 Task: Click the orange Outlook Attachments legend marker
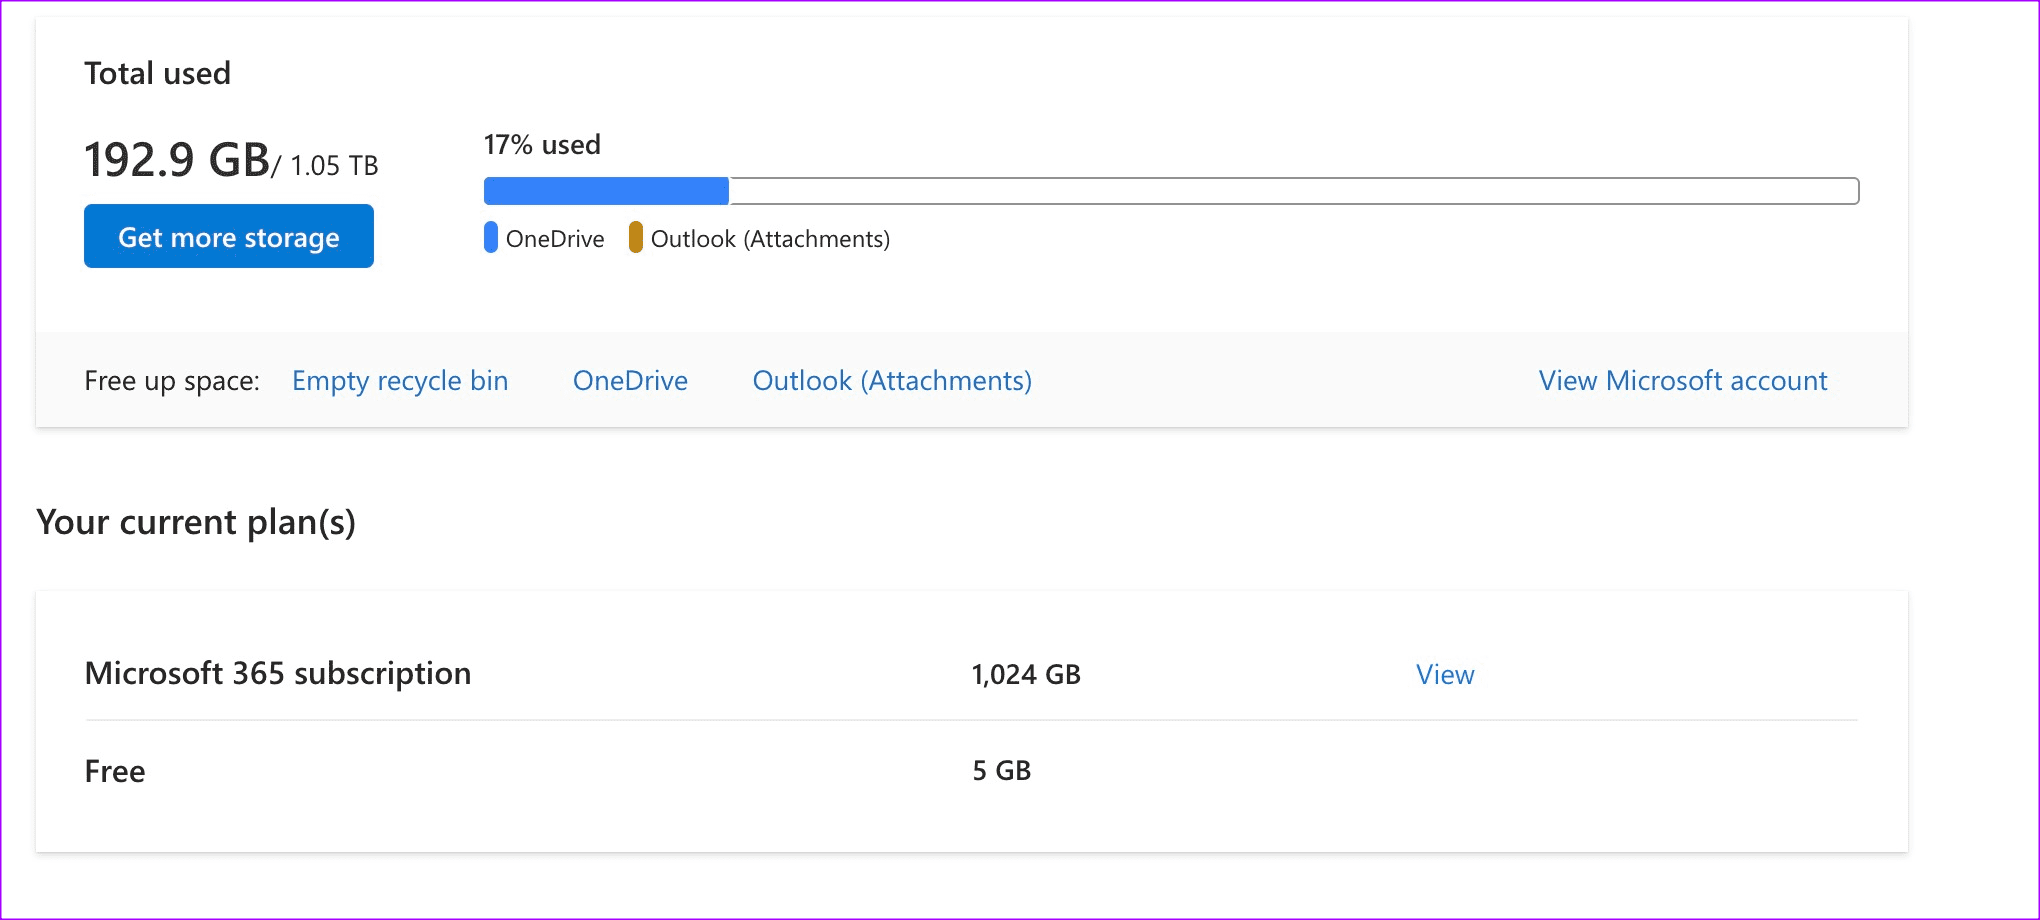(x=635, y=238)
